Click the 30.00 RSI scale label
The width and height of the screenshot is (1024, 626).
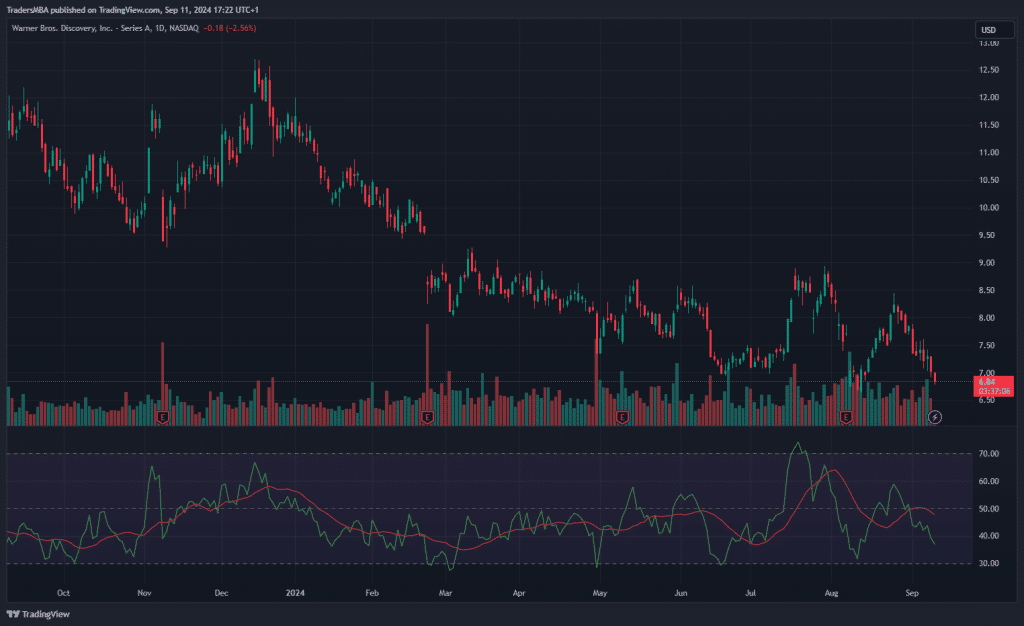989,564
